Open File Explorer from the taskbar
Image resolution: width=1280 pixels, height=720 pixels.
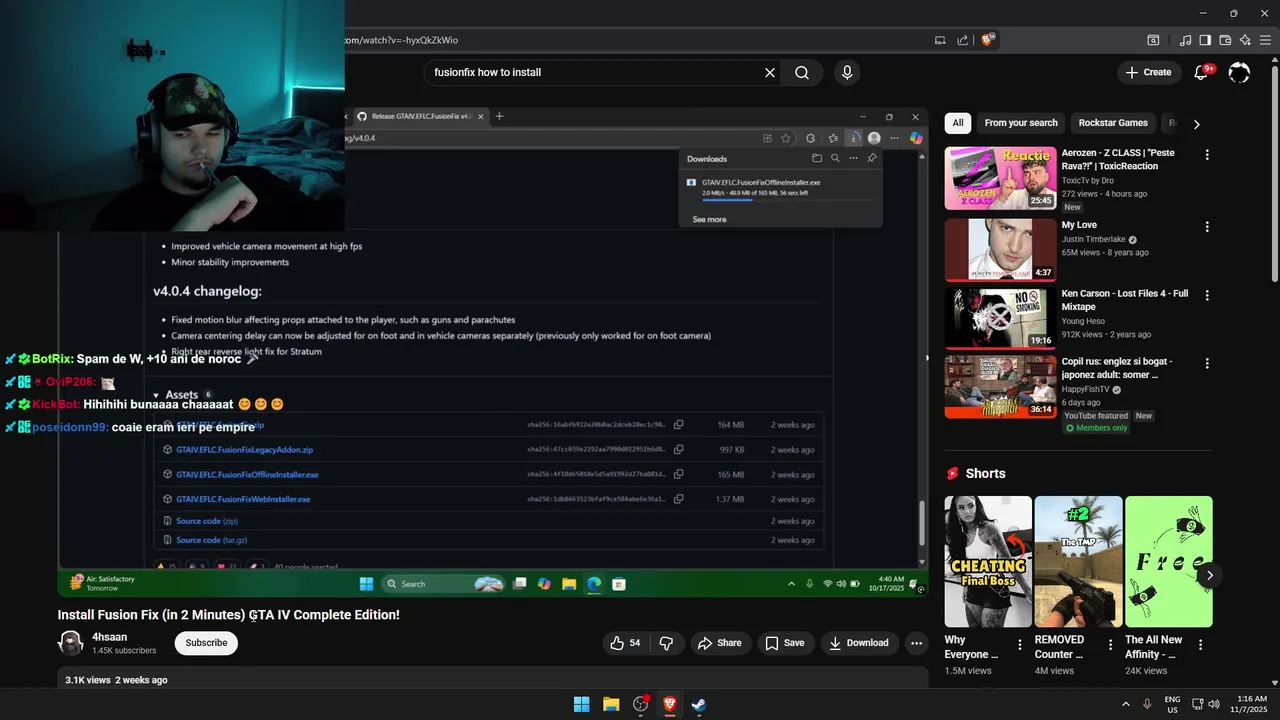point(611,704)
